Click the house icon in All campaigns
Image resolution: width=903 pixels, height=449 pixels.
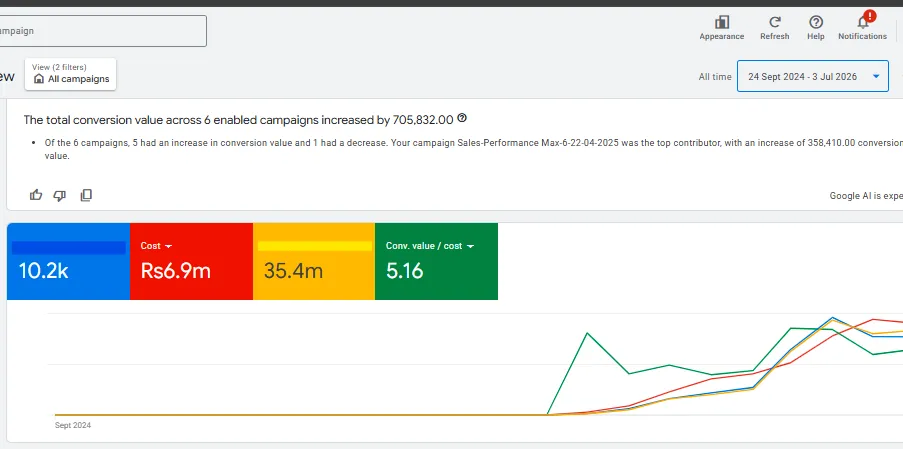pyautogui.click(x=39, y=79)
